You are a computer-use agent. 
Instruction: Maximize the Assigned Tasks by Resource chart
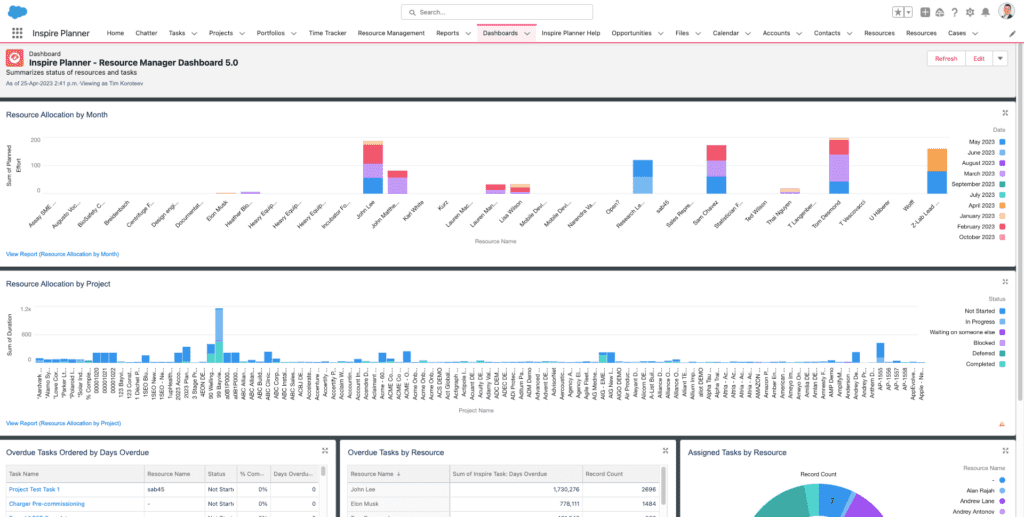click(x=1005, y=452)
